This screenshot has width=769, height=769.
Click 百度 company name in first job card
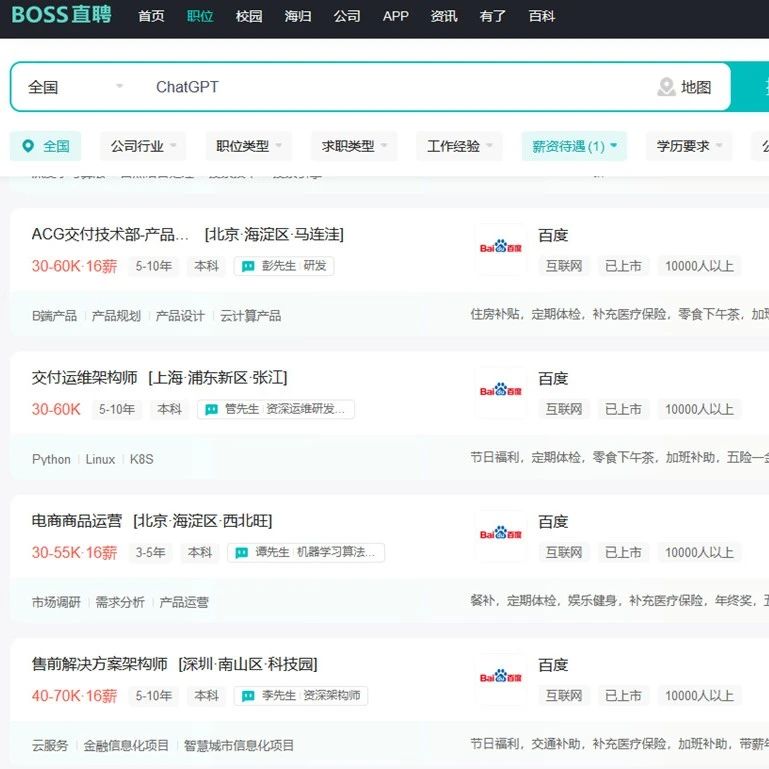click(553, 235)
